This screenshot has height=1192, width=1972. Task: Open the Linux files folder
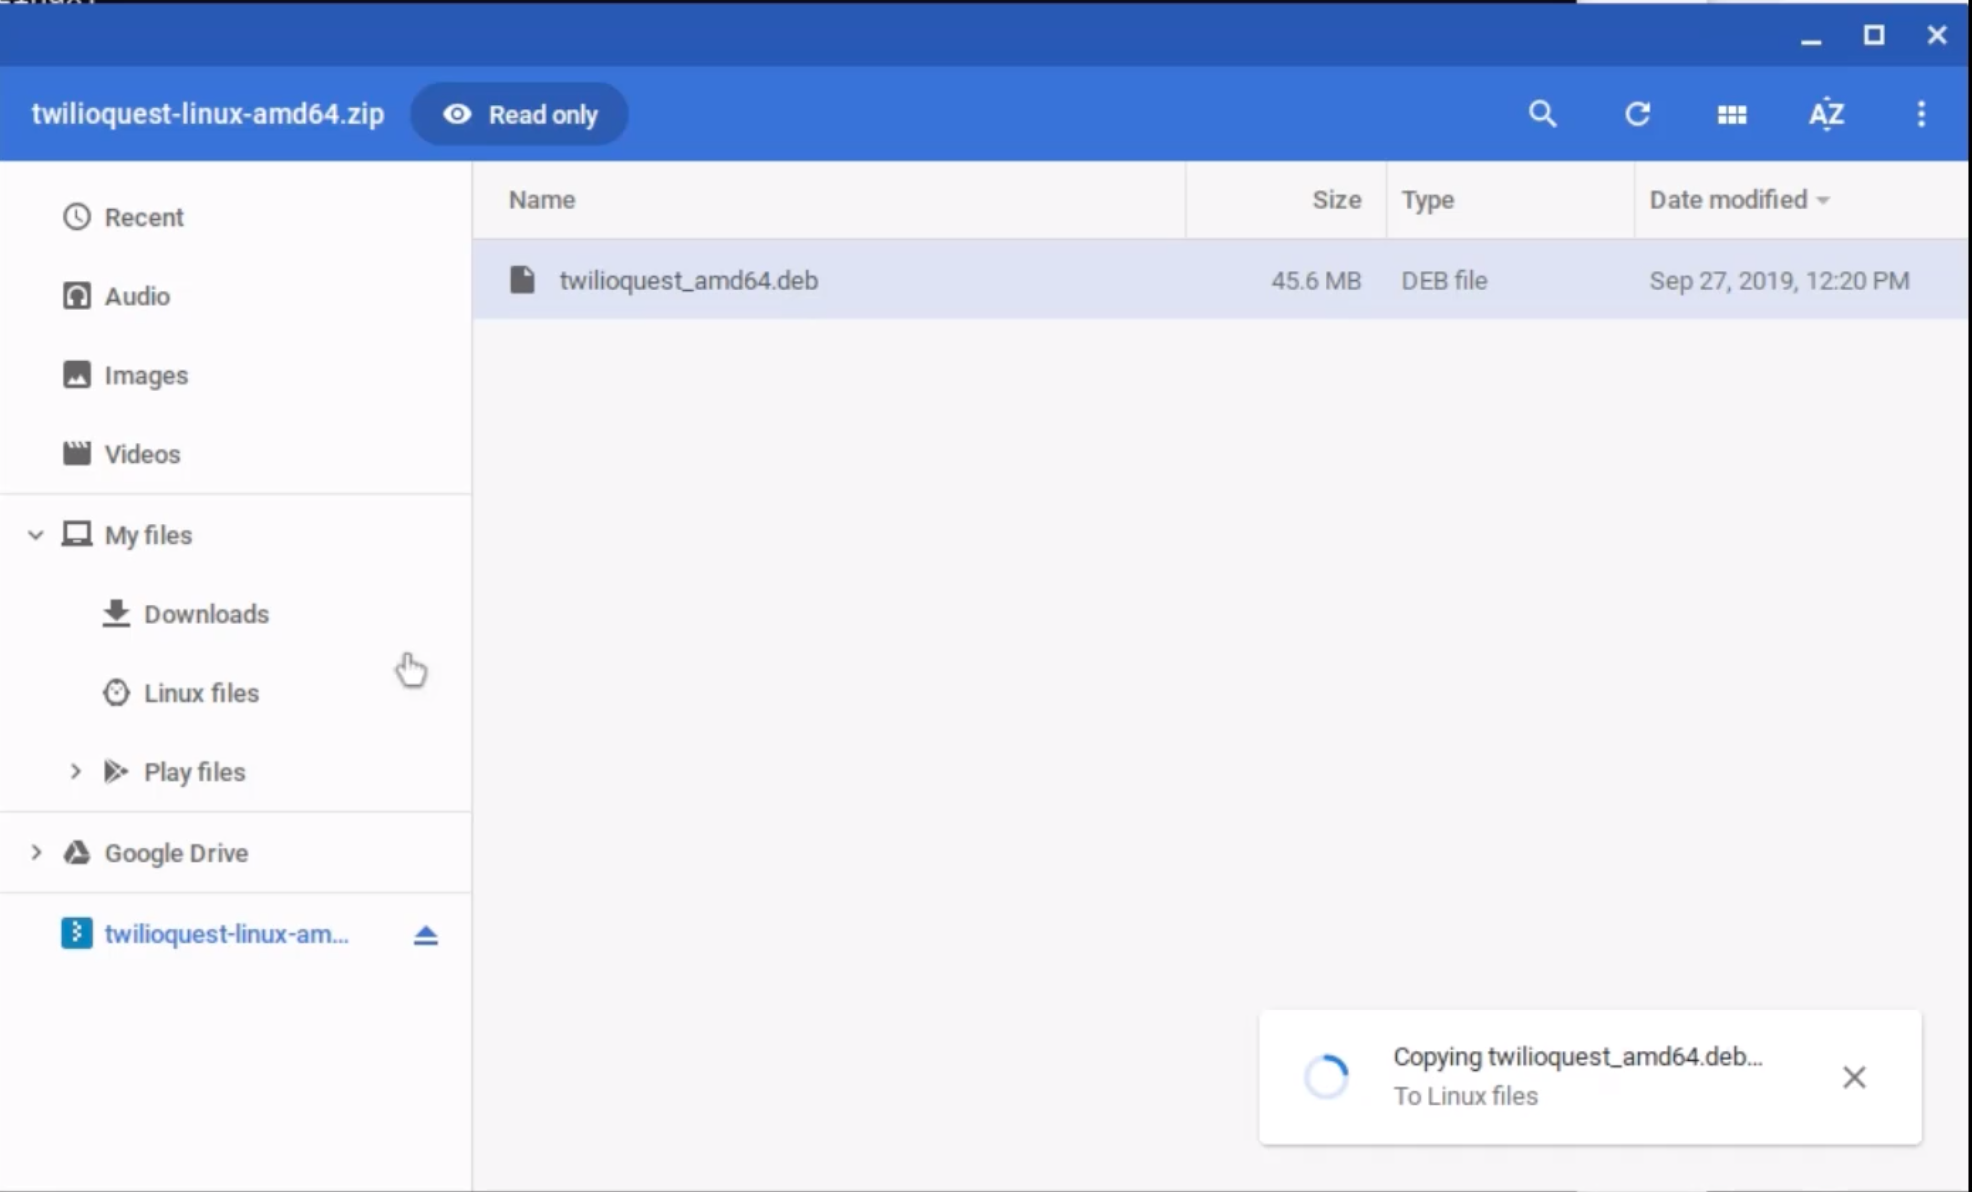pos(201,693)
